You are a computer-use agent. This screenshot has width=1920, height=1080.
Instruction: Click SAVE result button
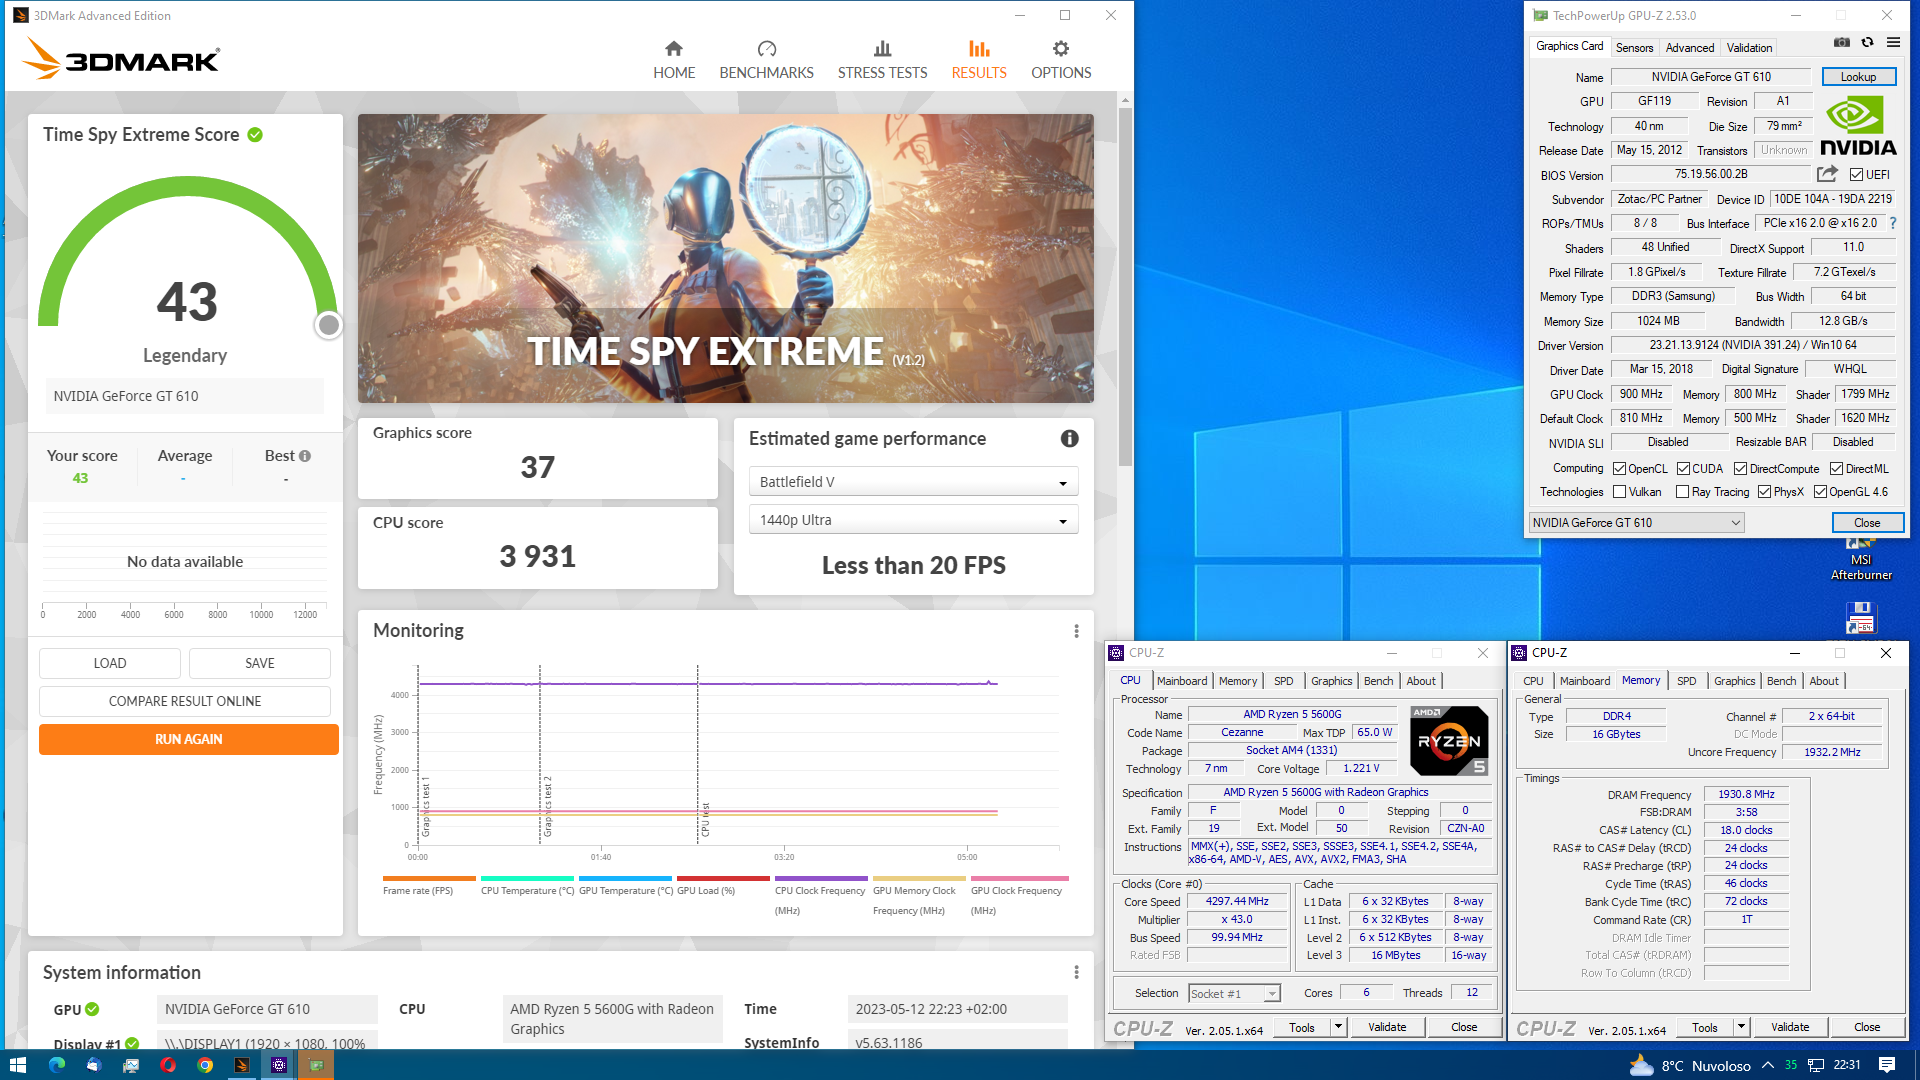tap(260, 664)
